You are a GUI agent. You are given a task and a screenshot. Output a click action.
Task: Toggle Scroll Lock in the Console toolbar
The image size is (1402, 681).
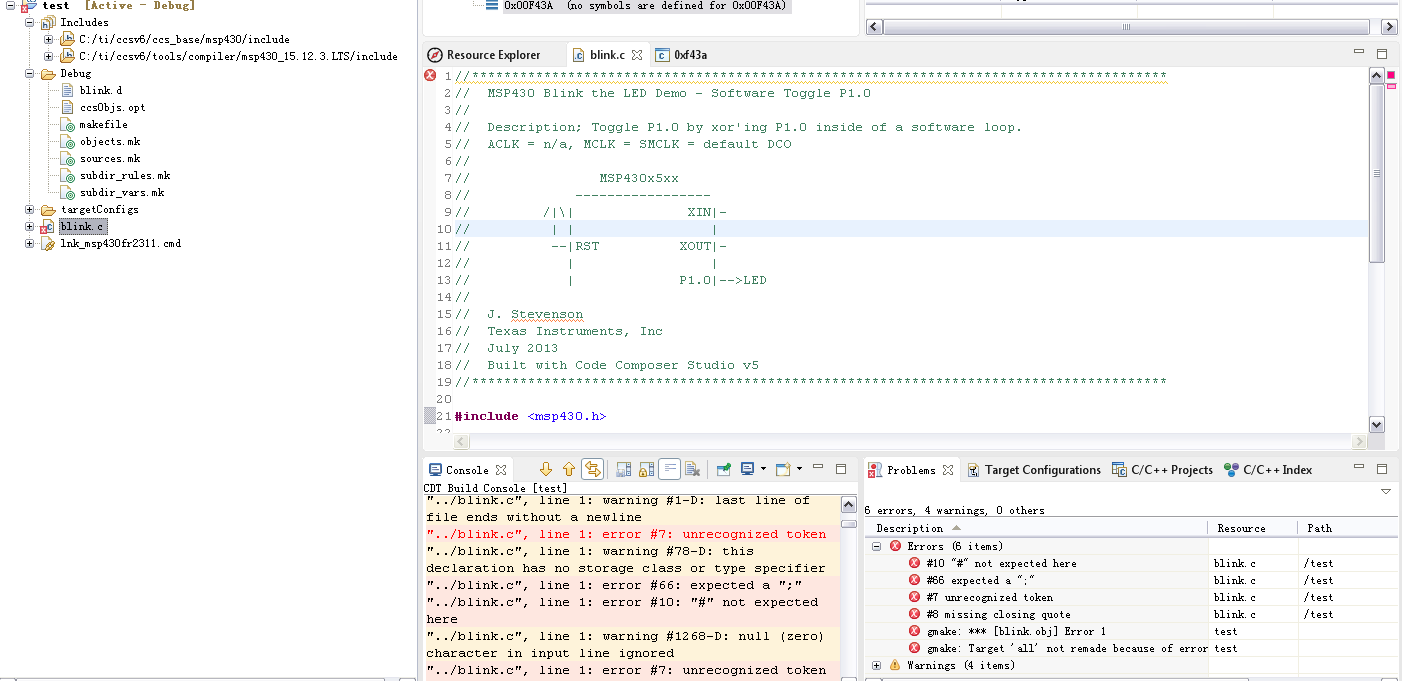[646, 469]
